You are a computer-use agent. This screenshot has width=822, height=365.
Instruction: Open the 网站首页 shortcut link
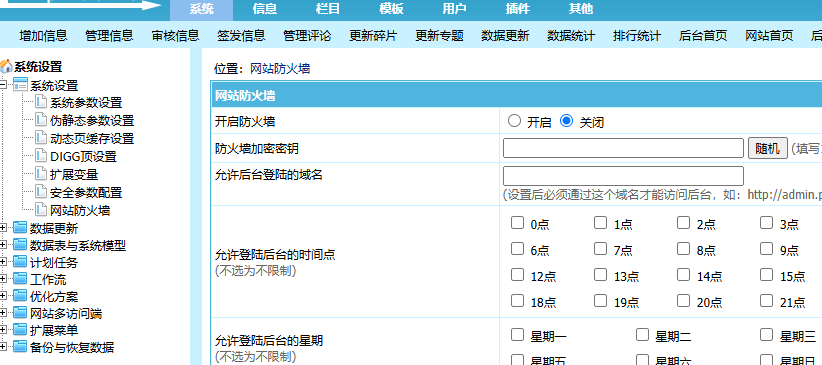[x=770, y=35]
